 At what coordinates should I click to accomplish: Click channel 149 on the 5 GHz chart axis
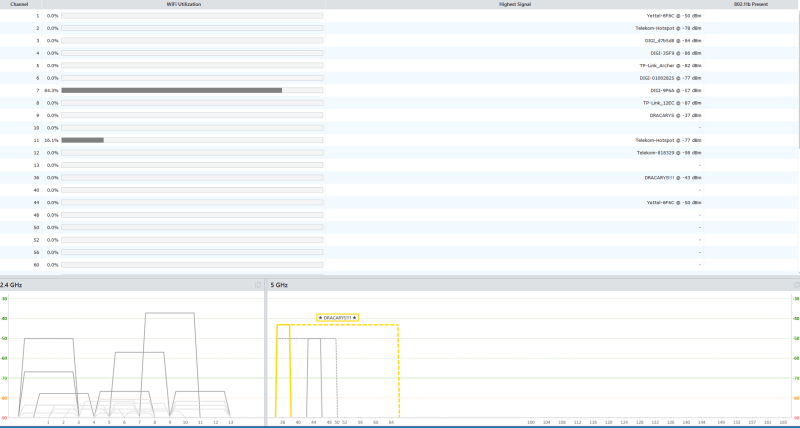point(720,422)
